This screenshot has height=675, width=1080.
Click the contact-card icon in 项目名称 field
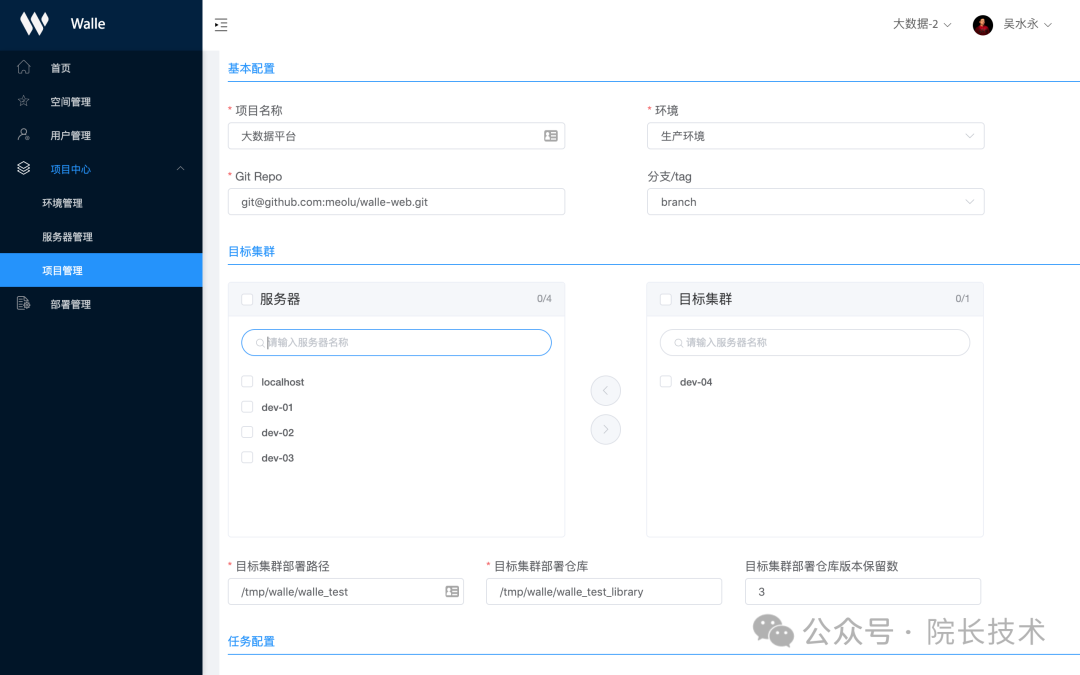click(x=550, y=136)
